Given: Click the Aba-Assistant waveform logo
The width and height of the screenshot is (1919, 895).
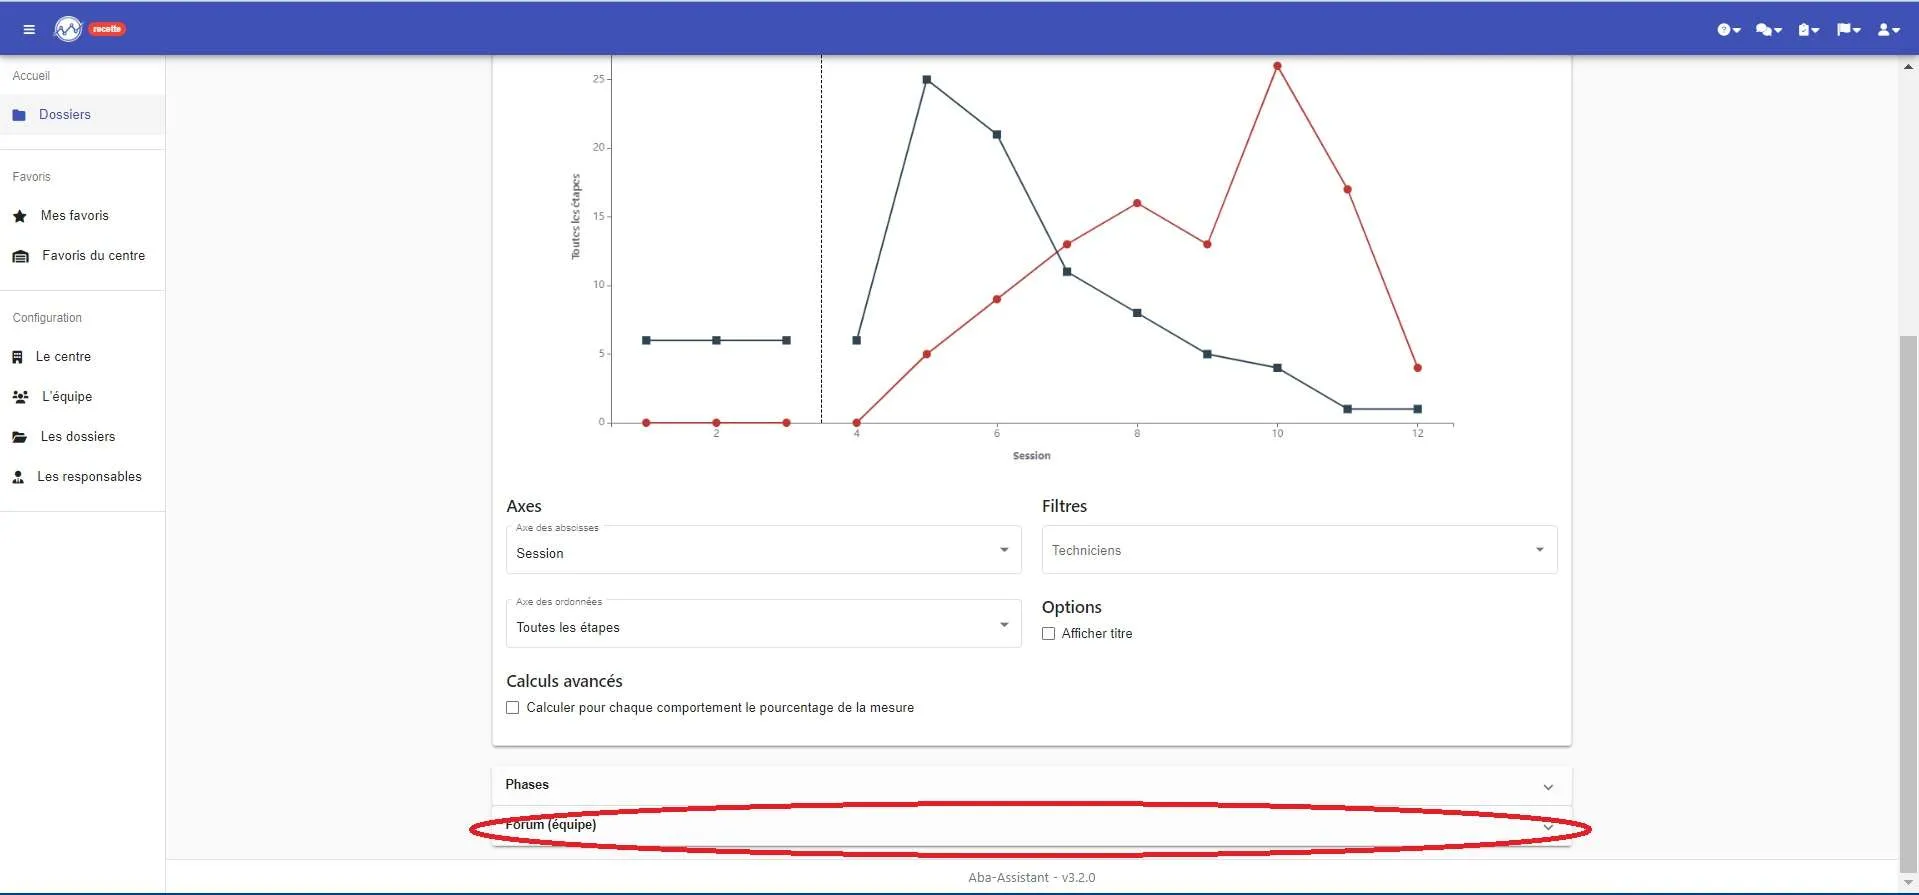Looking at the screenshot, I should (68, 29).
